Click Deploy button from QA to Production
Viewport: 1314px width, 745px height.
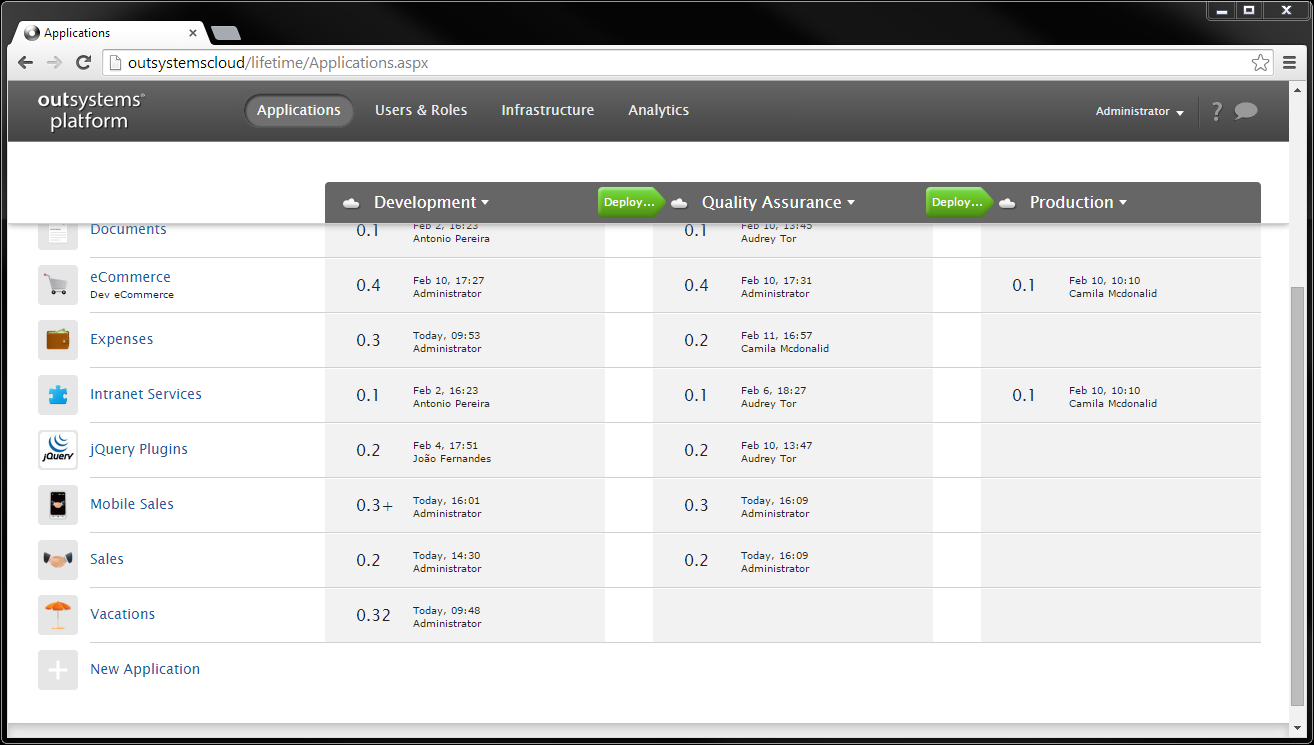(959, 202)
